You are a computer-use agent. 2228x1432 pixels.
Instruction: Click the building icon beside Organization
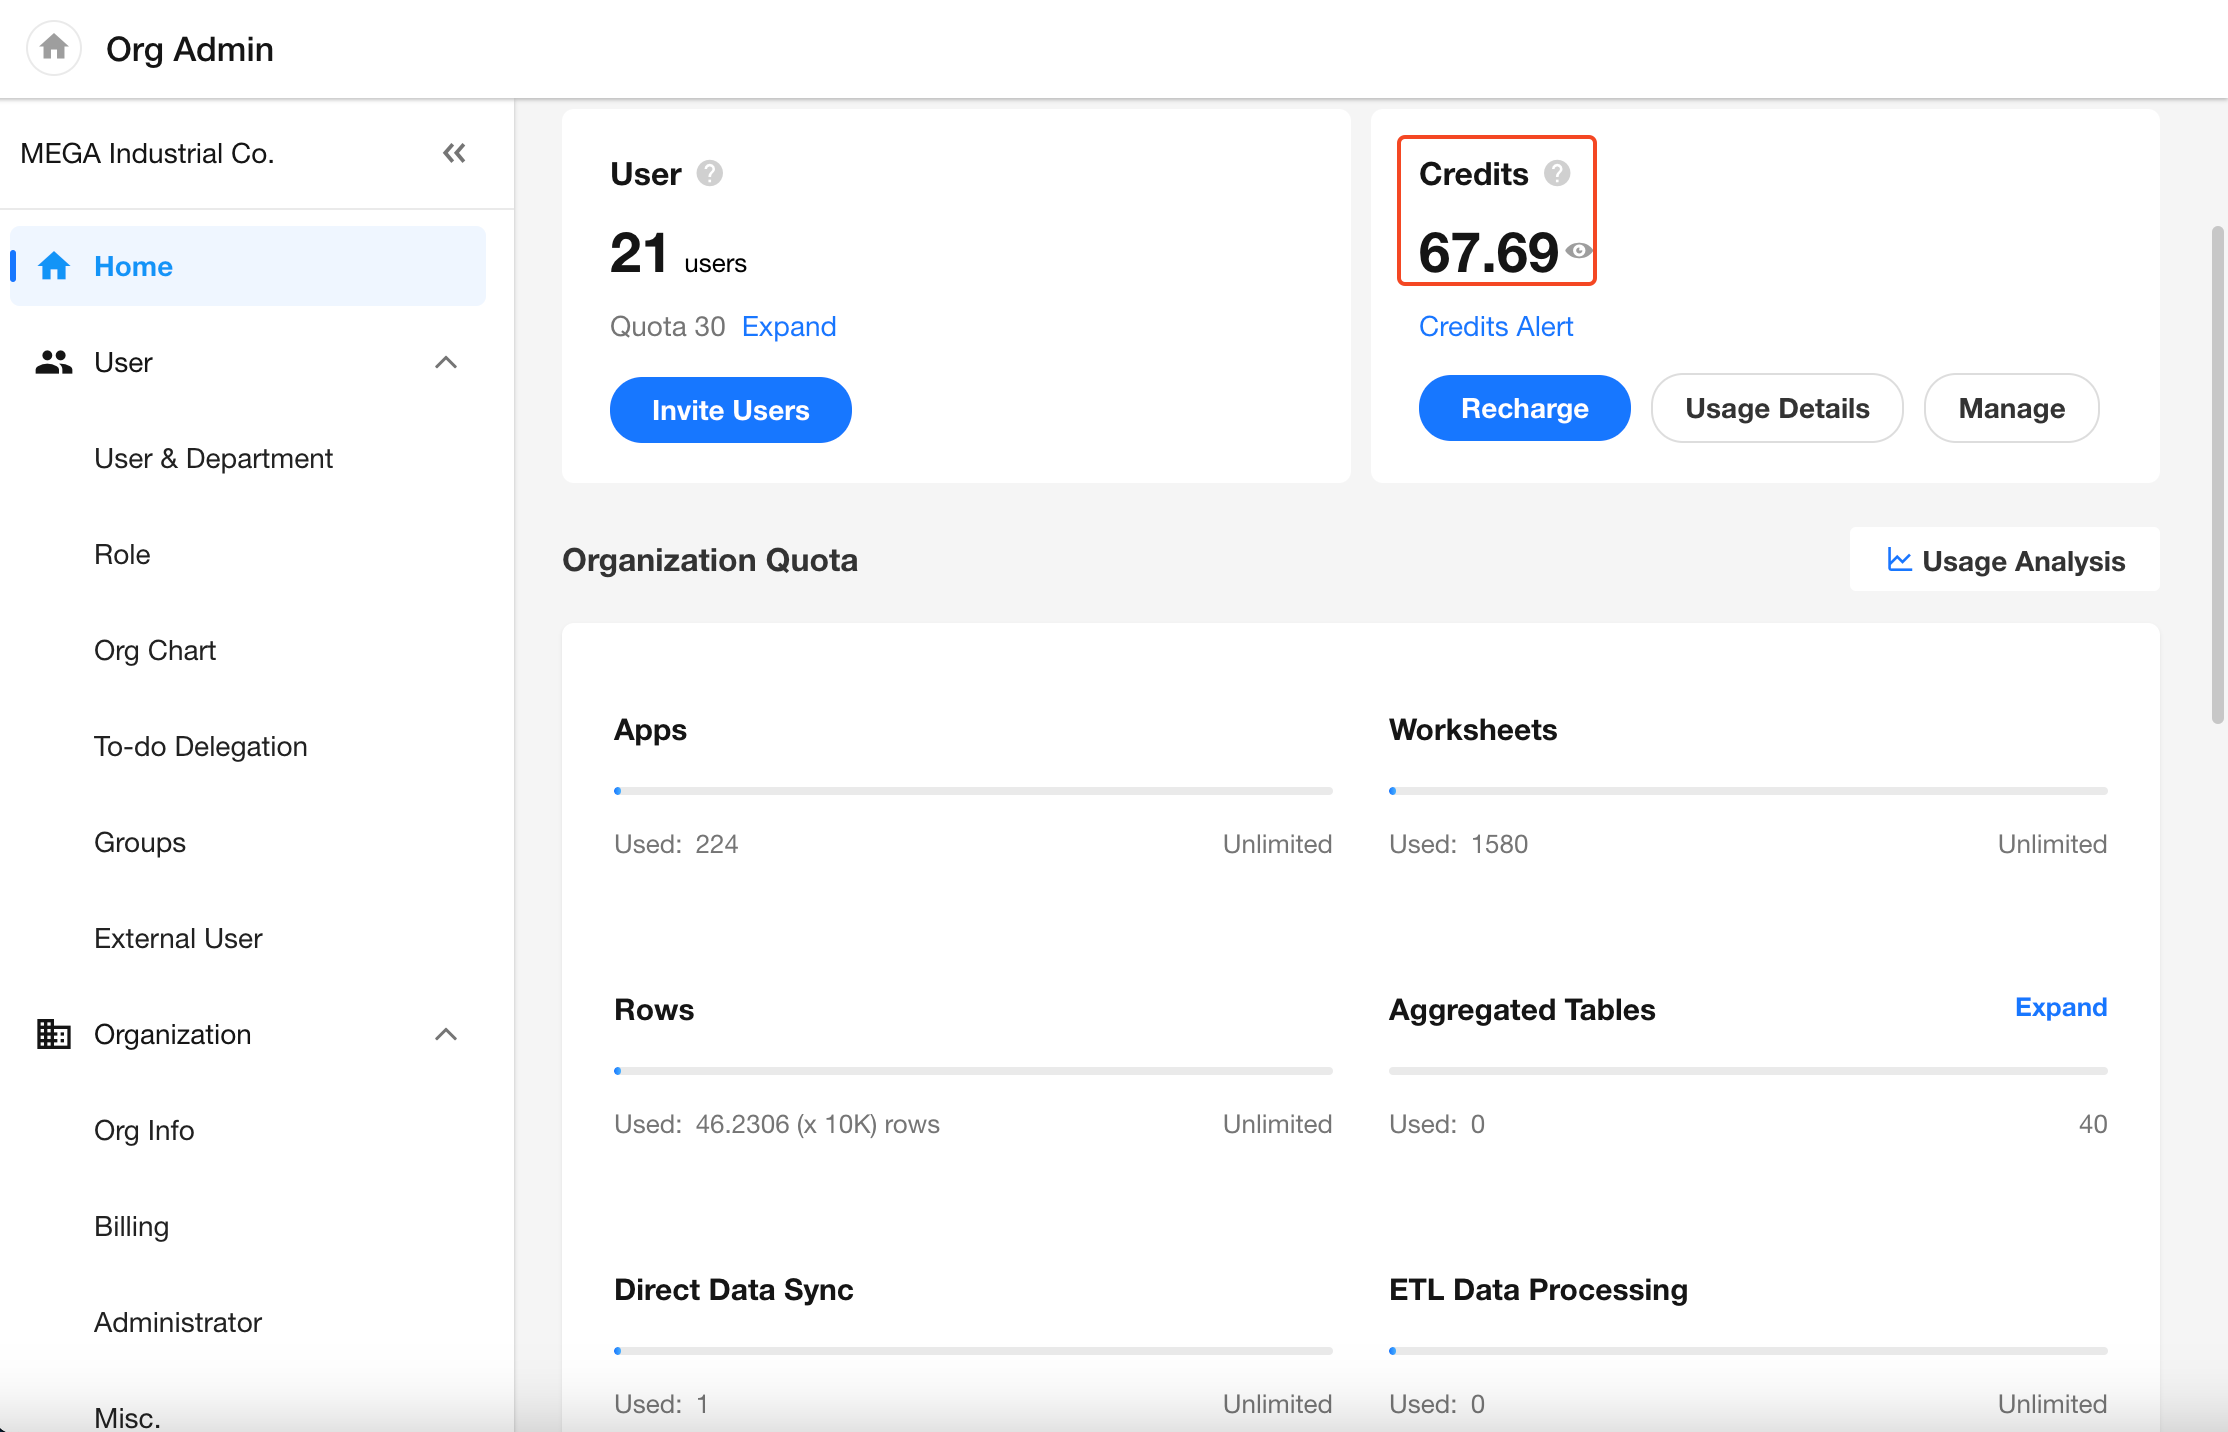[54, 1034]
